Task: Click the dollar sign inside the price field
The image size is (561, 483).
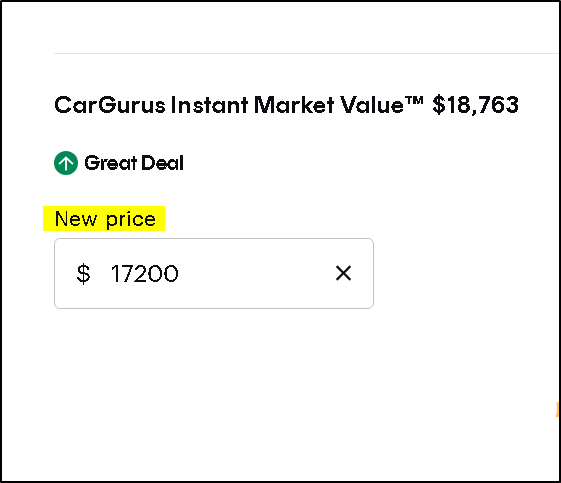Action: pyautogui.click(x=83, y=274)
